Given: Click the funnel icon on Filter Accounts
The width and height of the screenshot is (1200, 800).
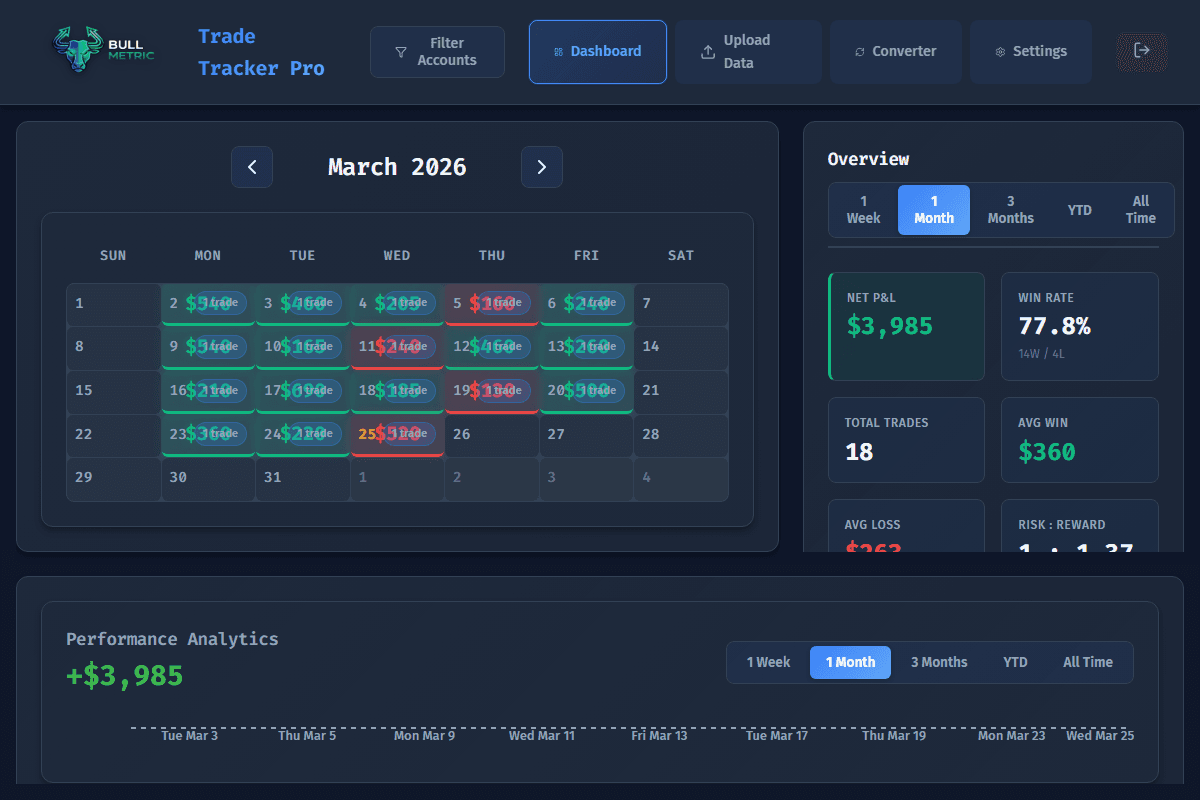Looking at the screenshot, I should (x=400, y=51).
